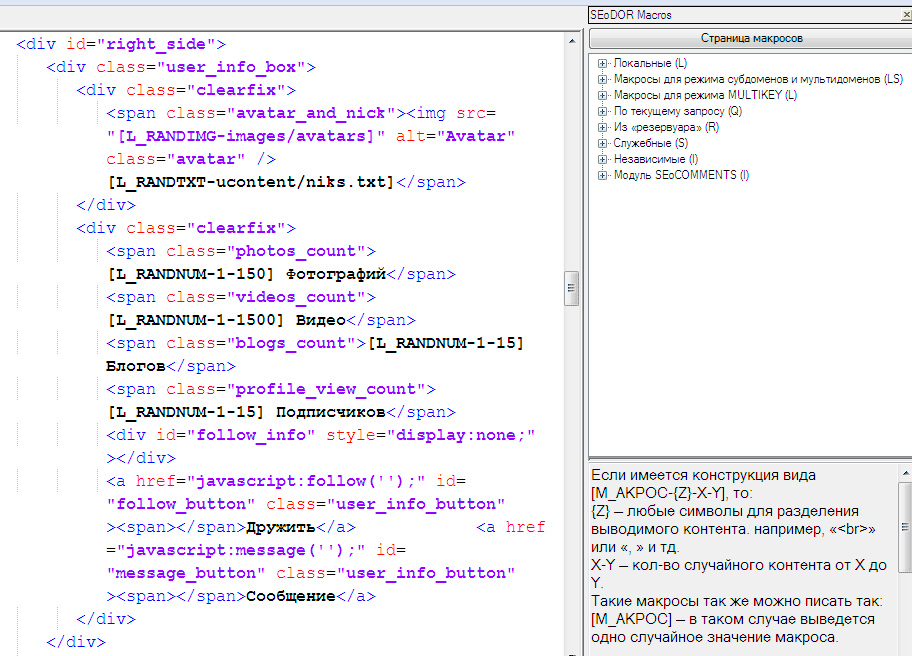Viewport: 912px width, 656px height.
Task: Click the "message_button" id value in code
Action: tap(186, 573)
